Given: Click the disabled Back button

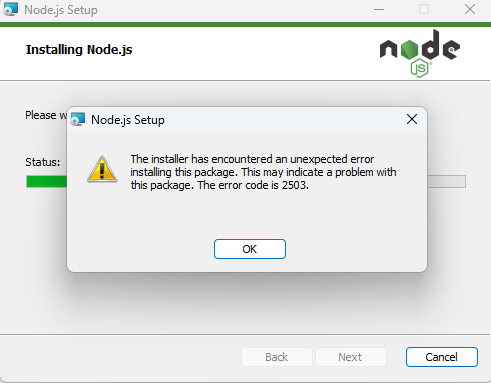Looking at the screenshot, I should [277, 357].
